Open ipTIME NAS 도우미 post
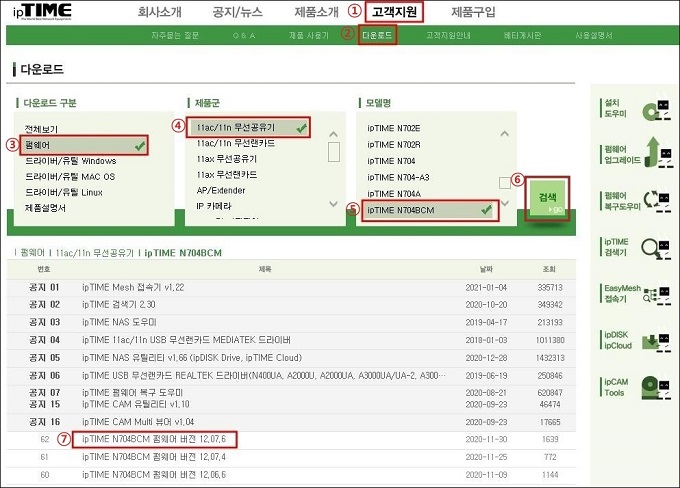The width and height of the screenshot is (680, 488). pos(119,323)
